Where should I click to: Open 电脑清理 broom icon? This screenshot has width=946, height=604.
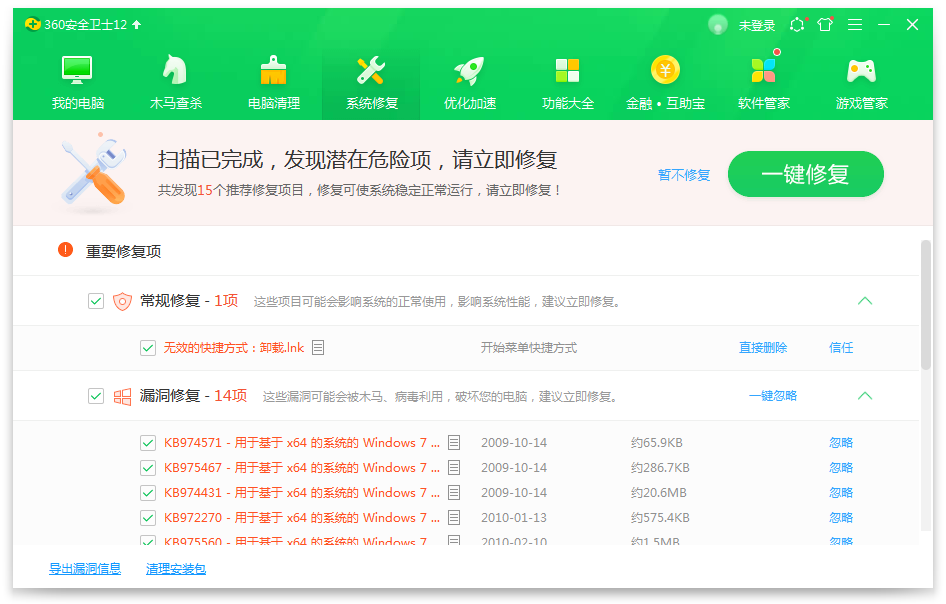coord(273,70)
